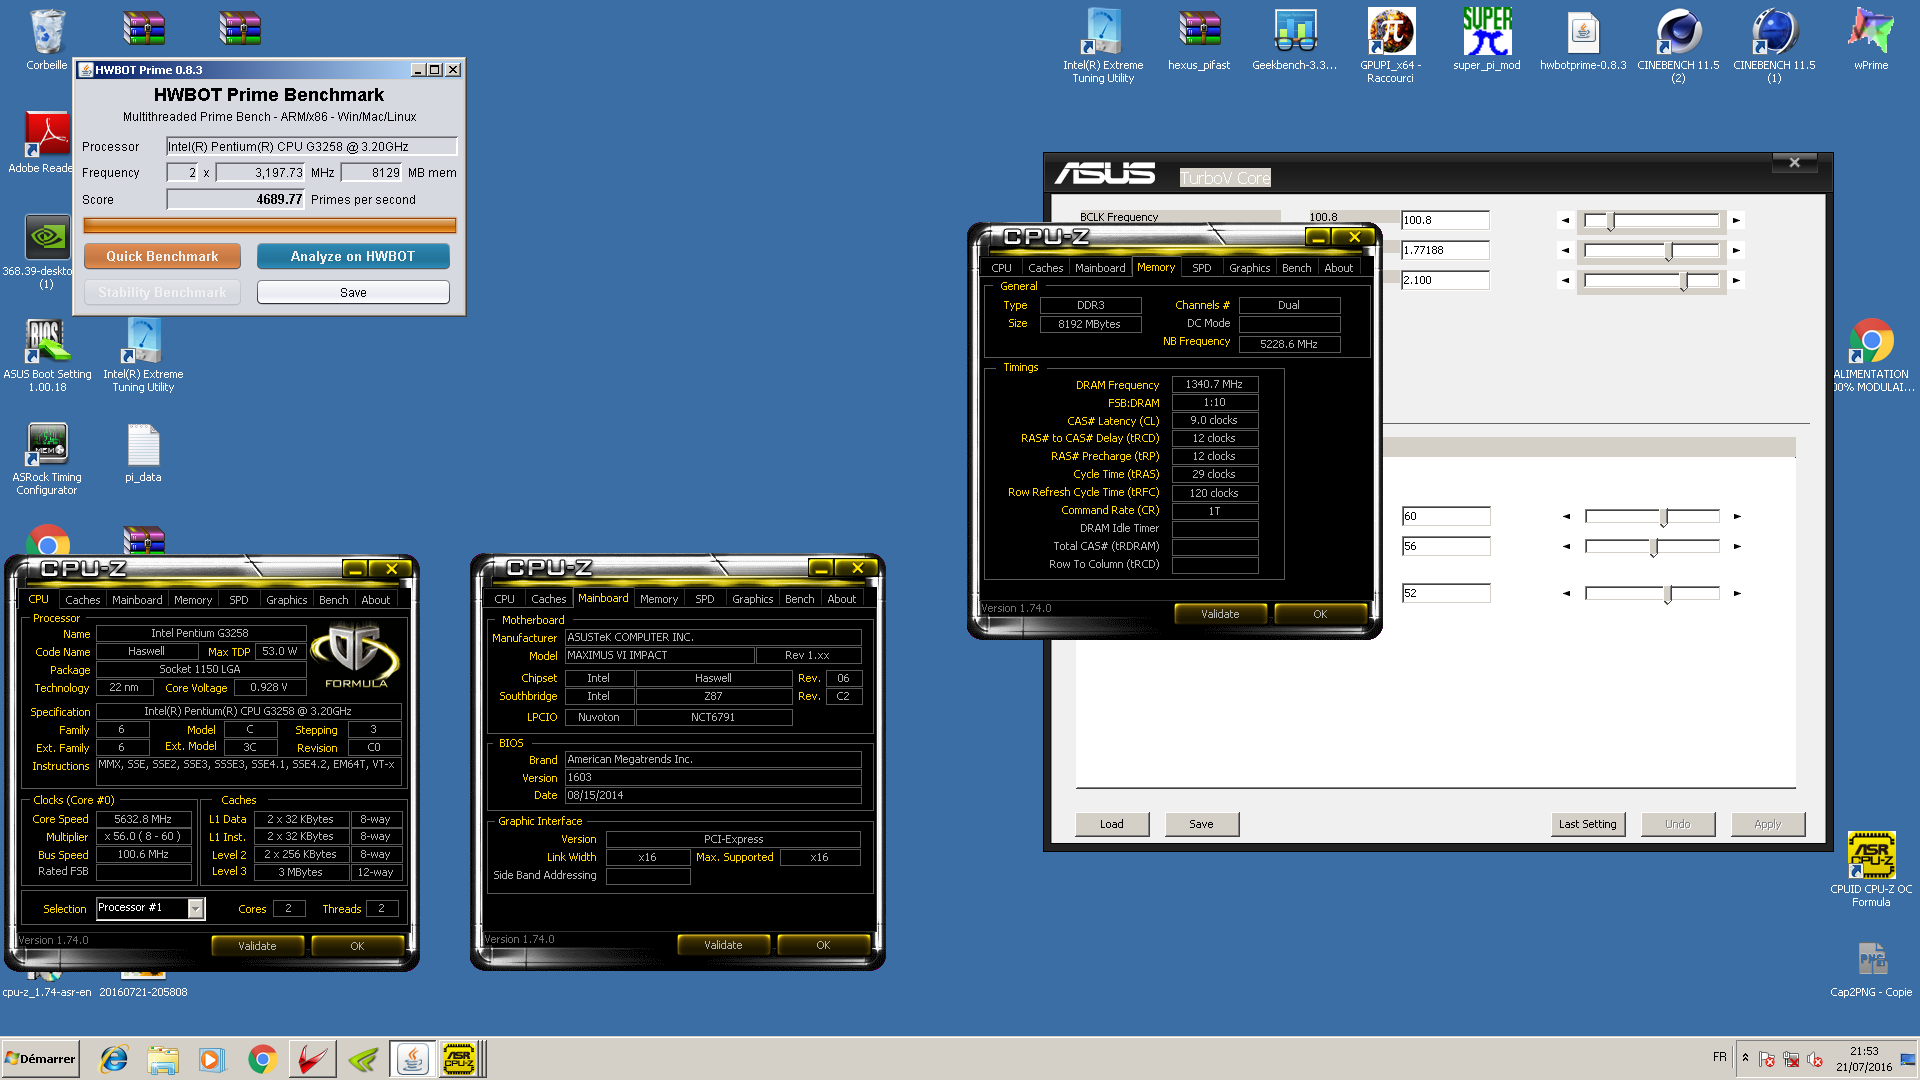Click Save button in HWBOT Prime
Viewport: 1920px width, 1080px height.
(x=353, y=292)
